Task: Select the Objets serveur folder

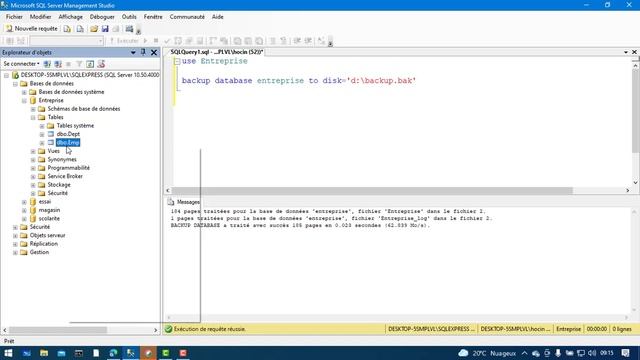Action: [x=47, y=236]
